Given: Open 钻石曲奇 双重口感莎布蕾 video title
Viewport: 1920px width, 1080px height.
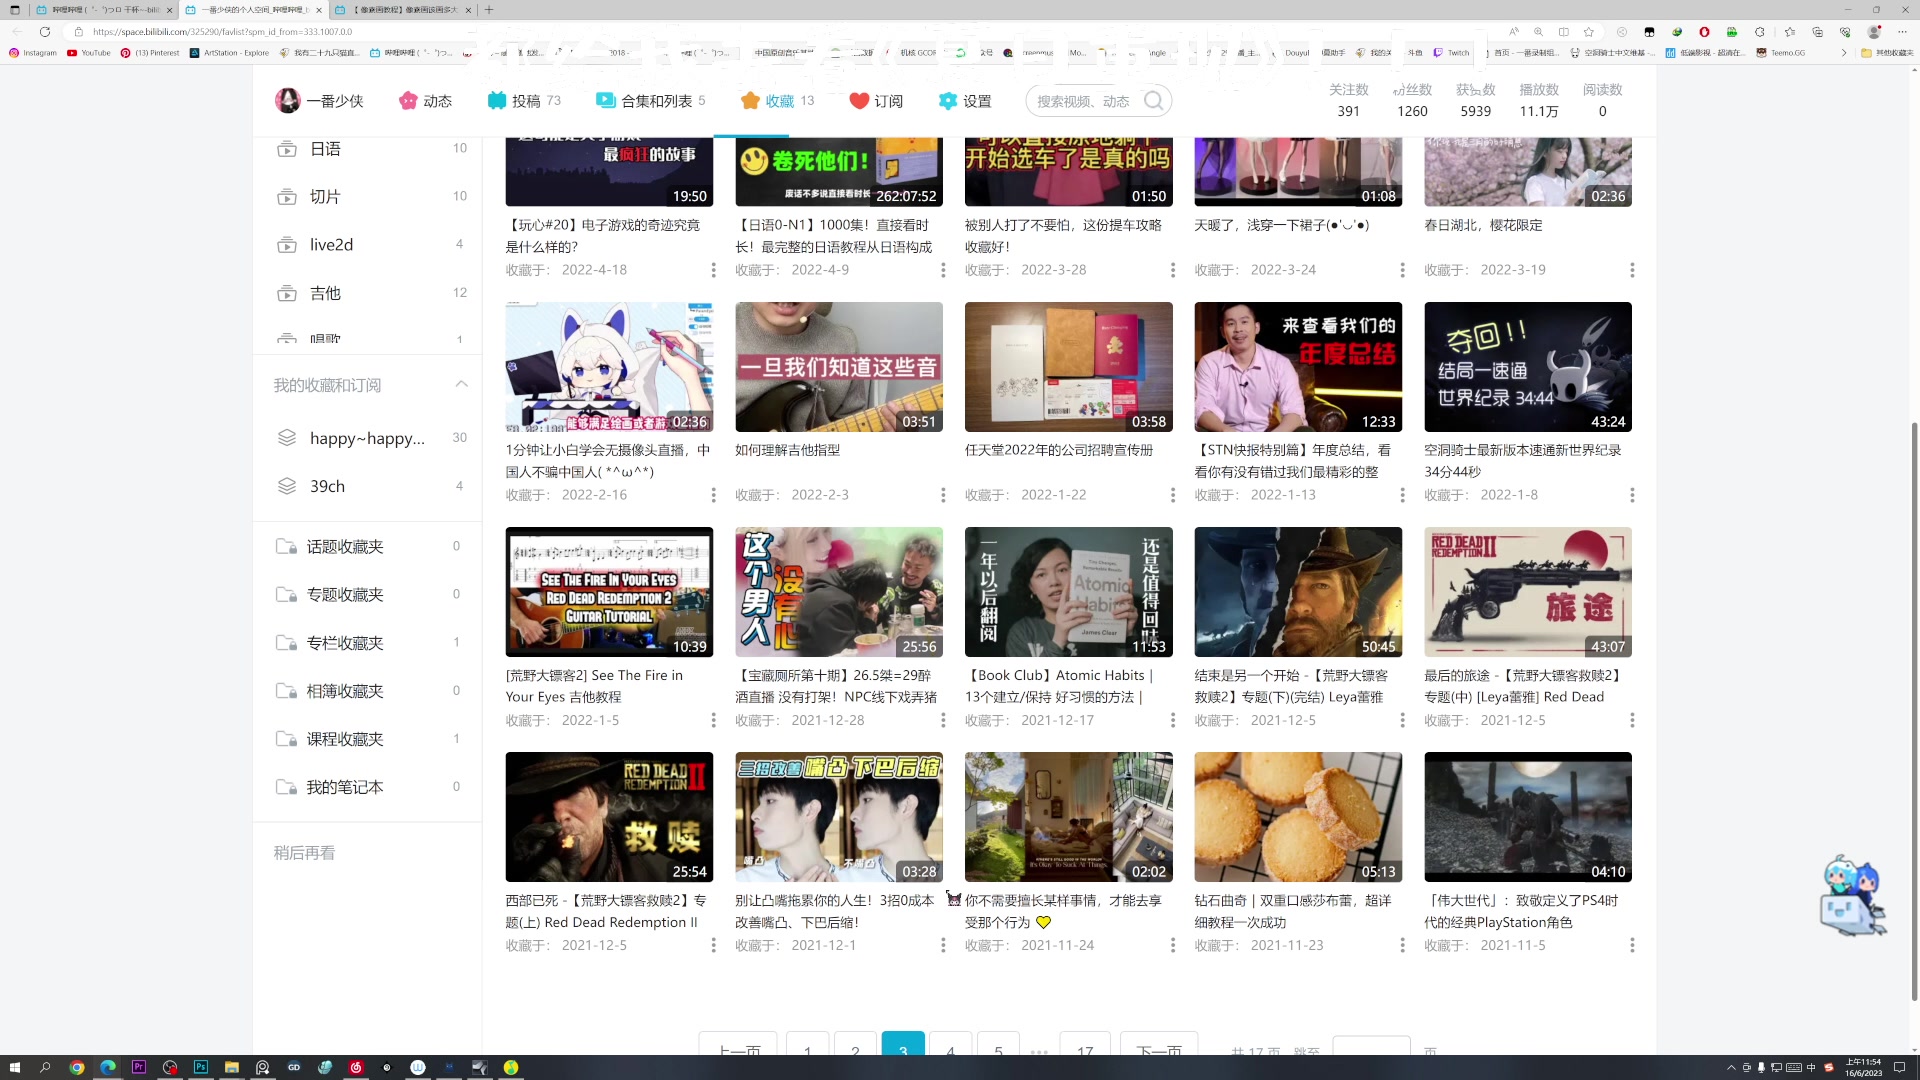Looking at the screenshot, I should coord(1294,911).
